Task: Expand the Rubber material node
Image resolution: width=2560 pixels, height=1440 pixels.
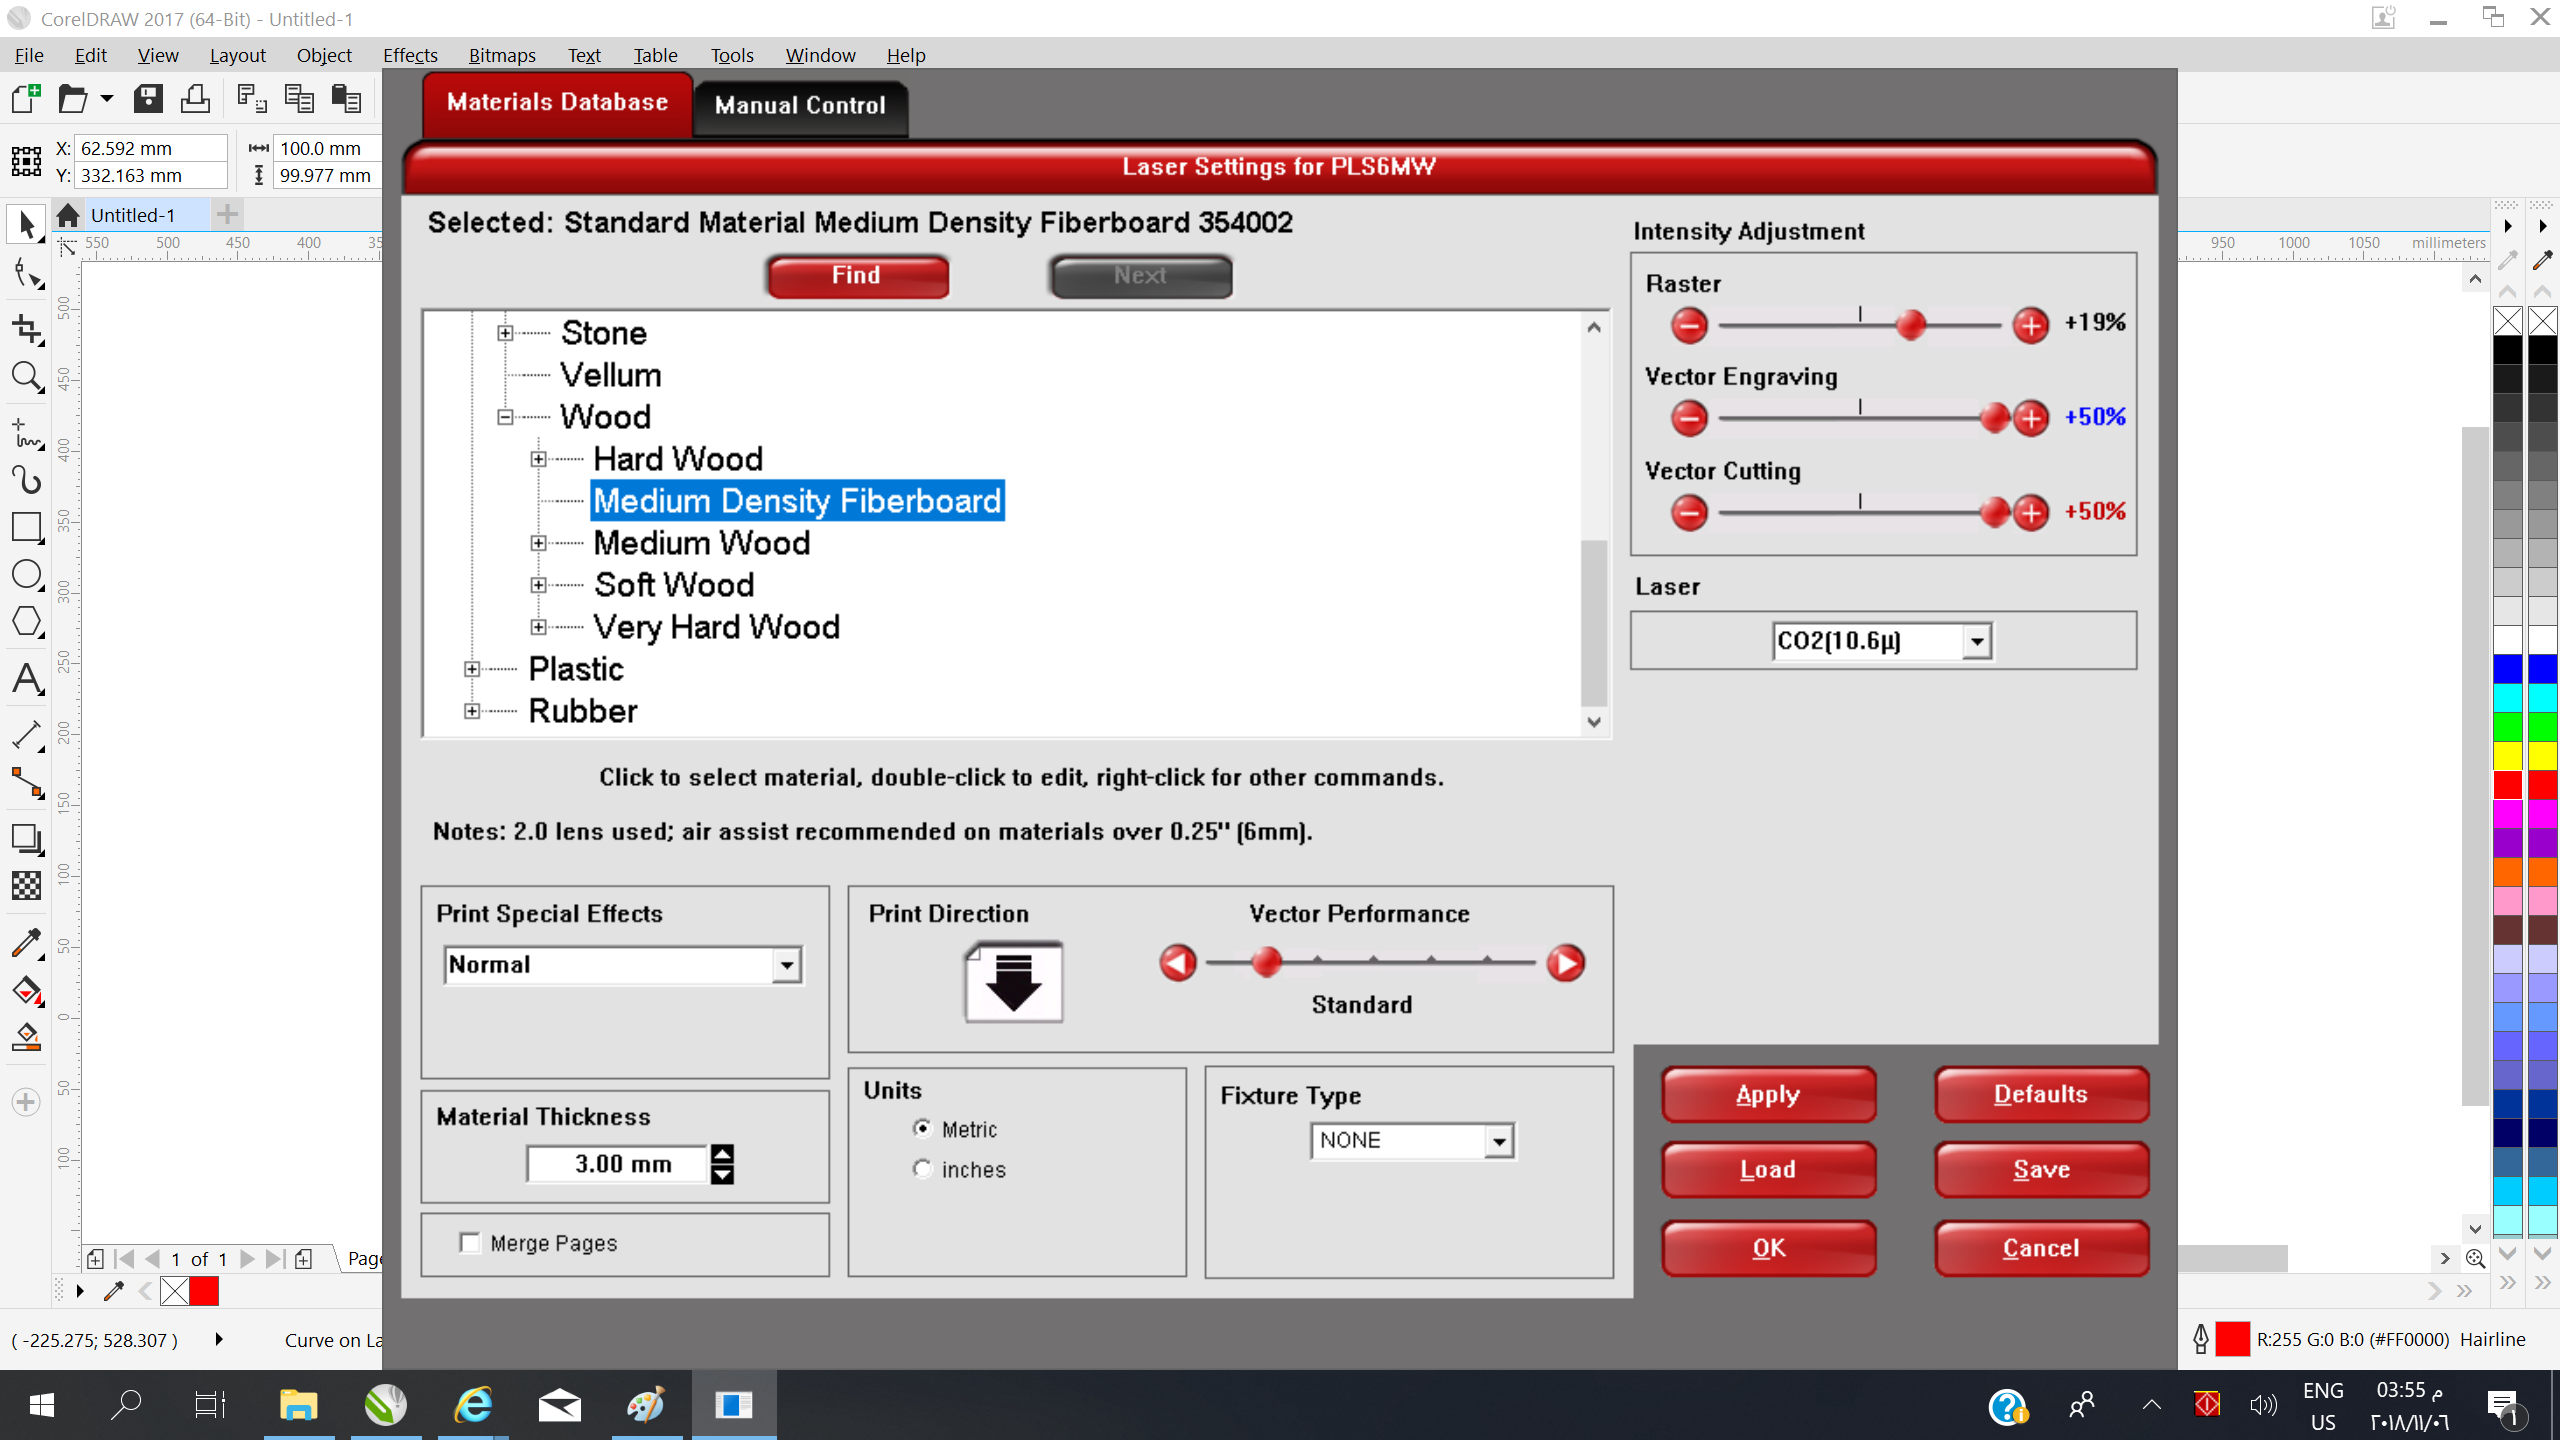Action: pyautogui.click(x=472, y=711)
